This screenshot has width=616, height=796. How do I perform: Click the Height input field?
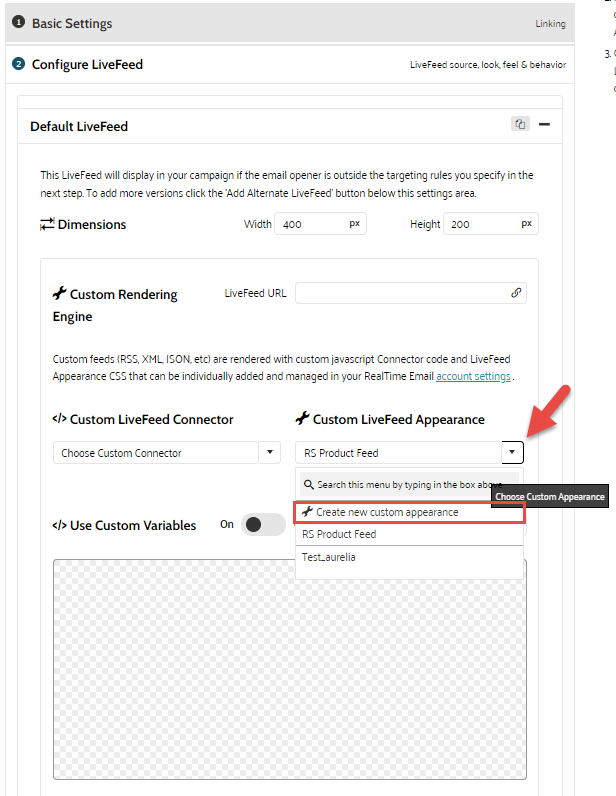coord(490,224)
